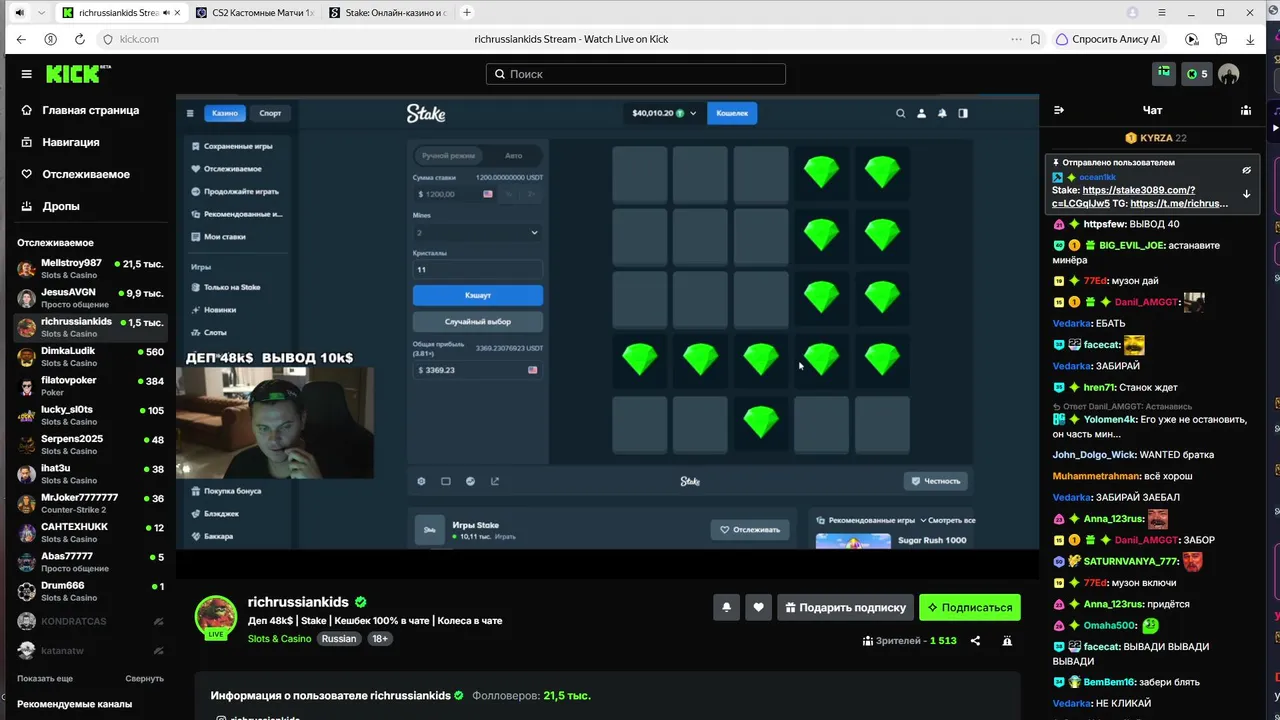
Task: Open the Stake notifications bell in the stream
Action: 942,113
